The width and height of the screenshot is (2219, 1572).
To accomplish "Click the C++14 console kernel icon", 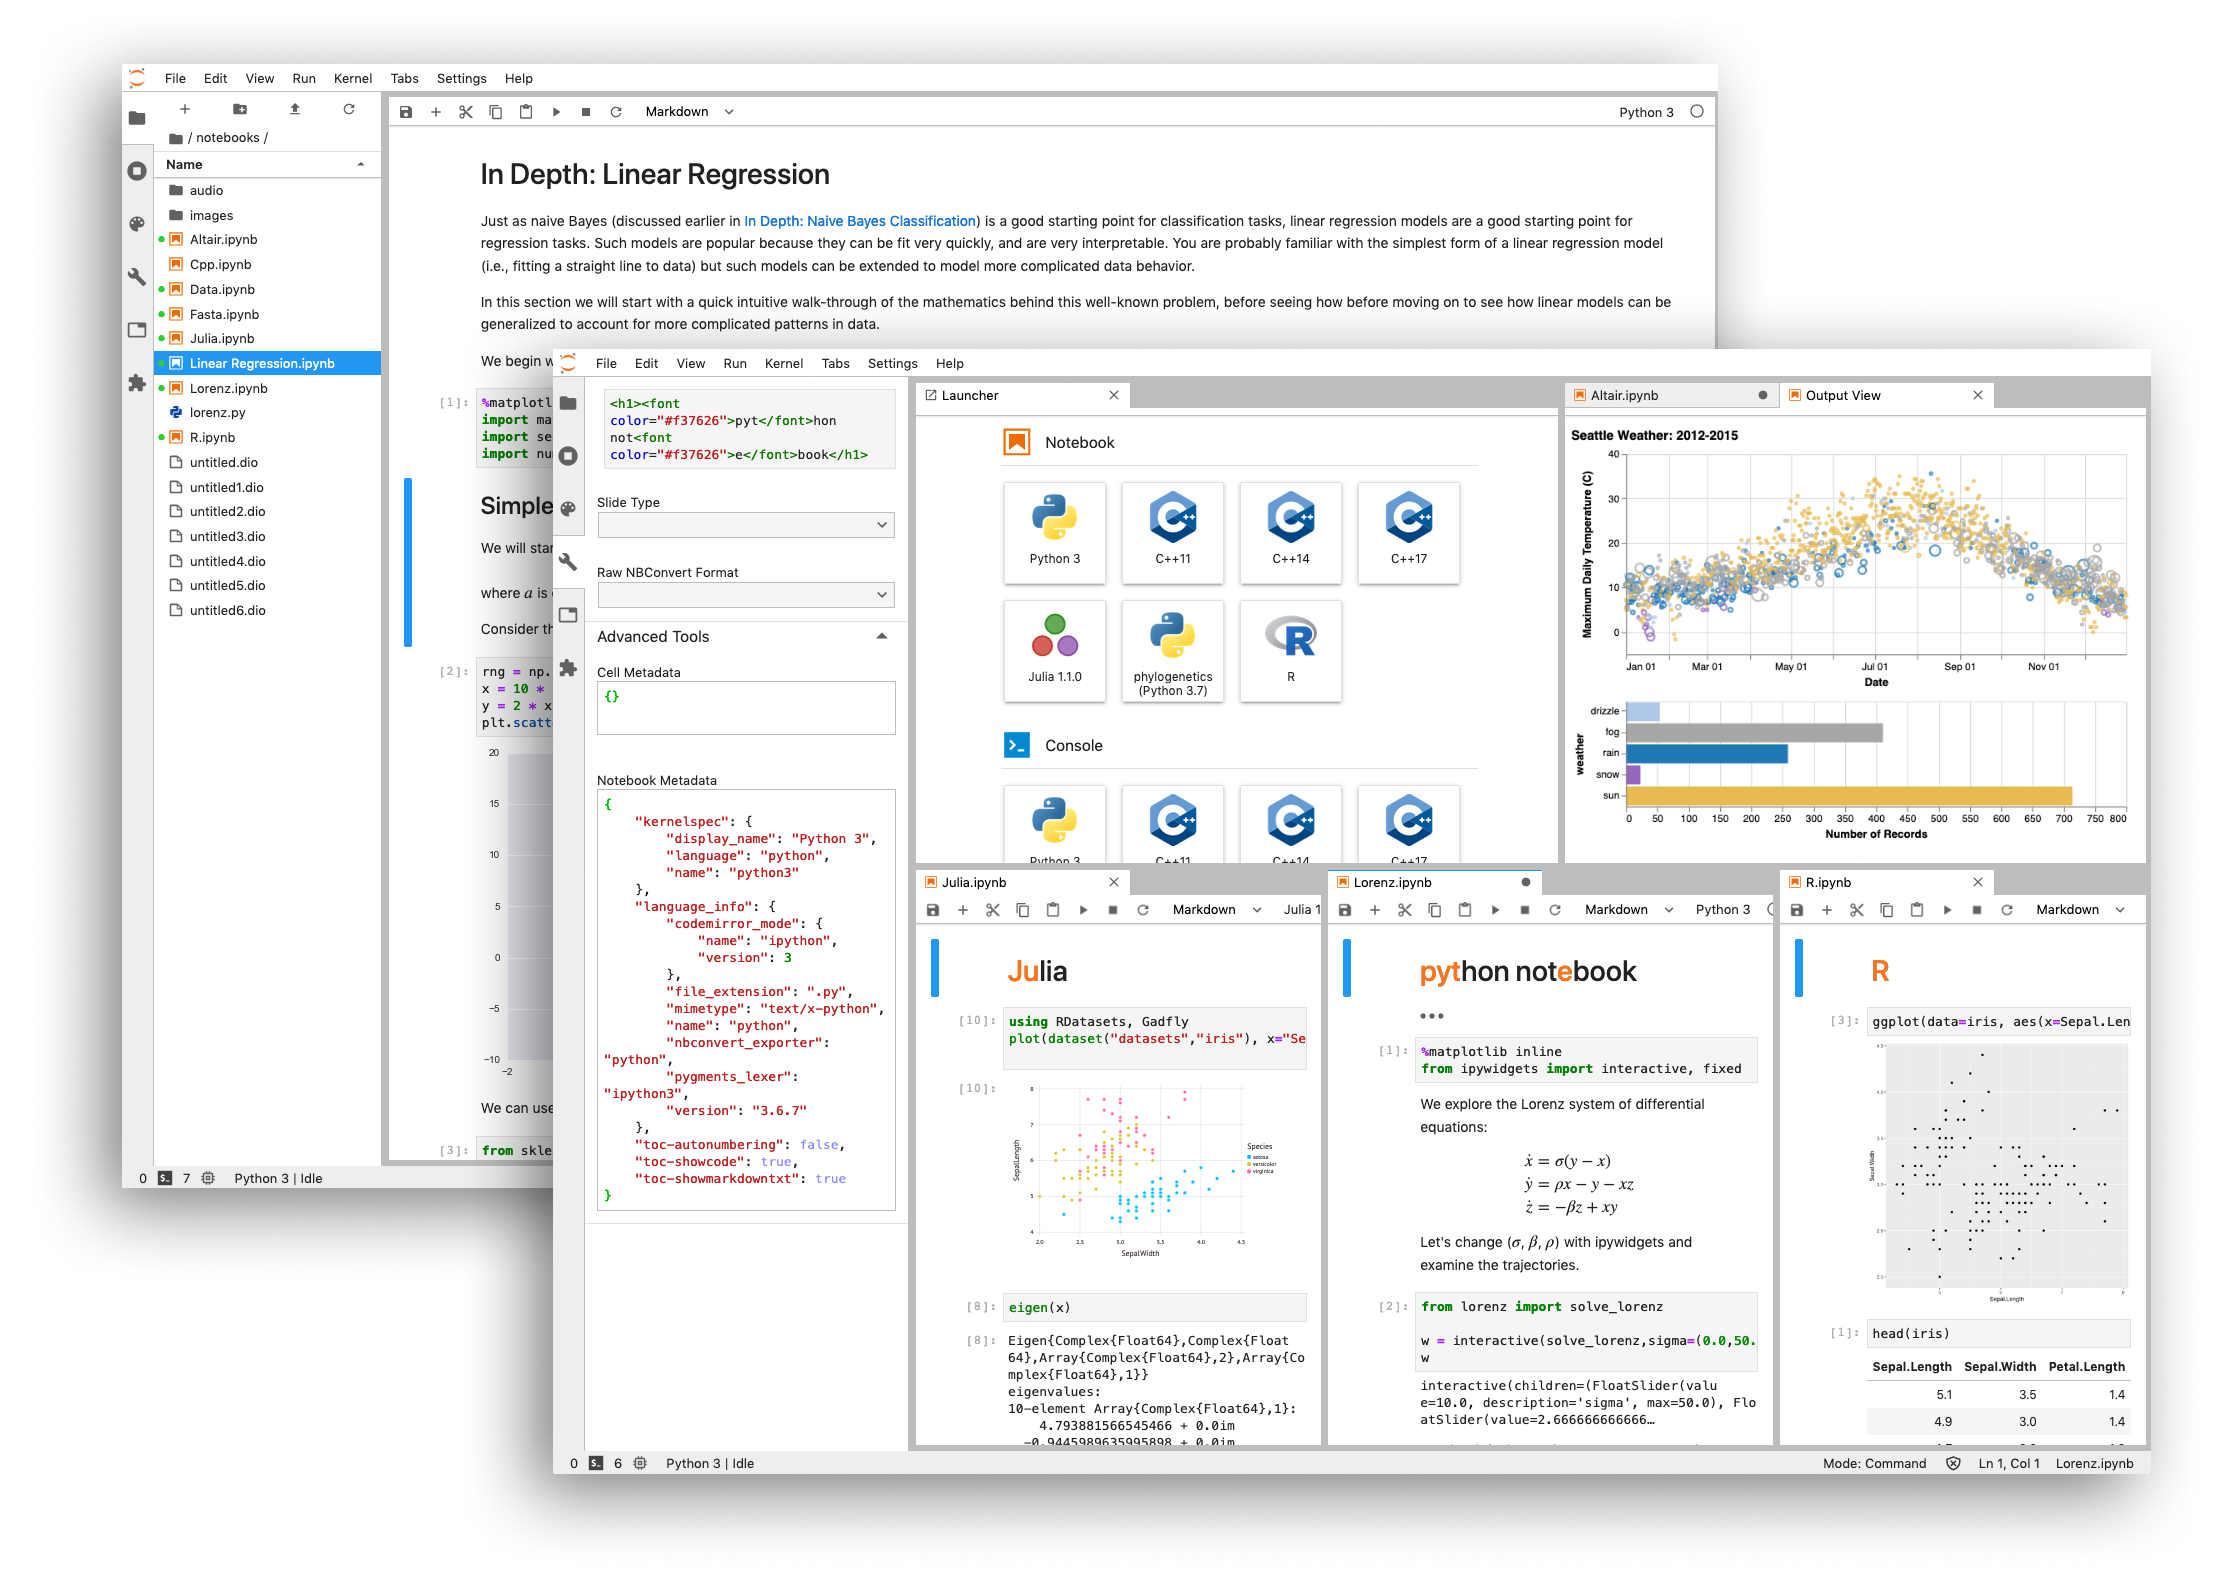I will [x=1287, y=829].
